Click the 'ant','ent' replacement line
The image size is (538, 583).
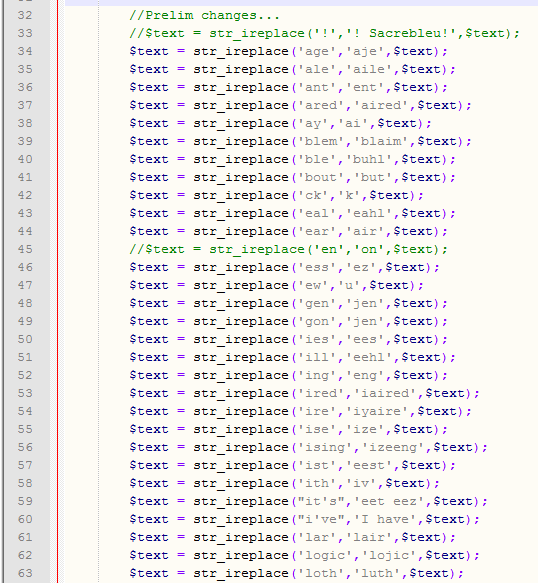coord(289,87)
